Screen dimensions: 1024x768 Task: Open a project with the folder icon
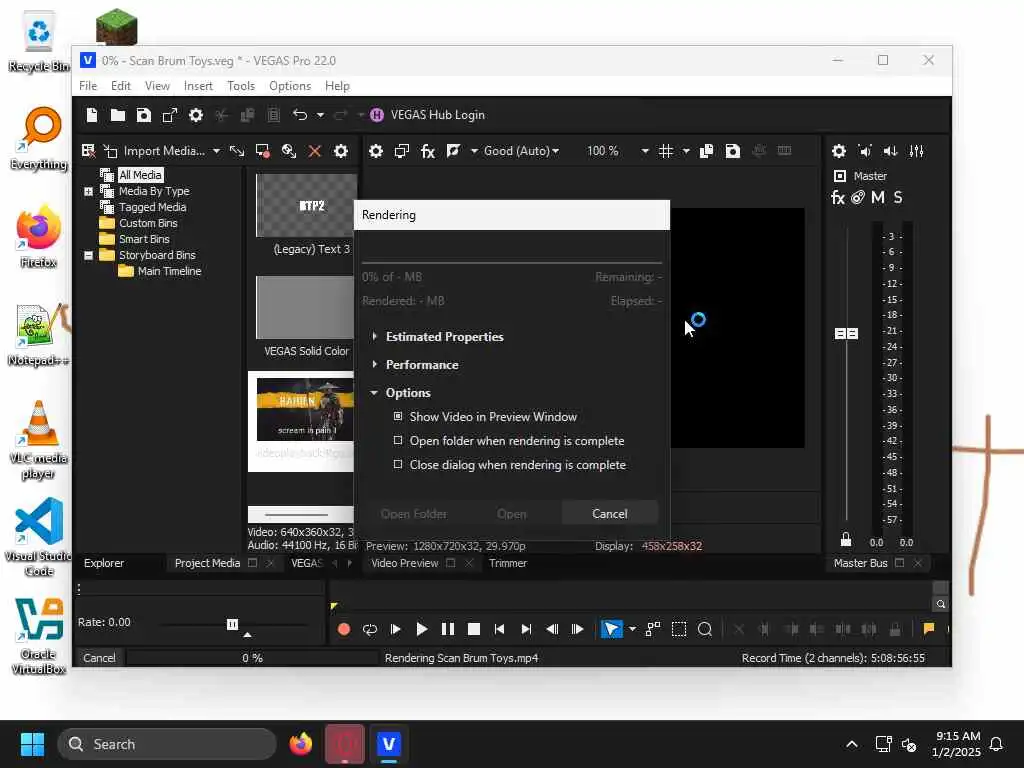click(x=118, y=115)
